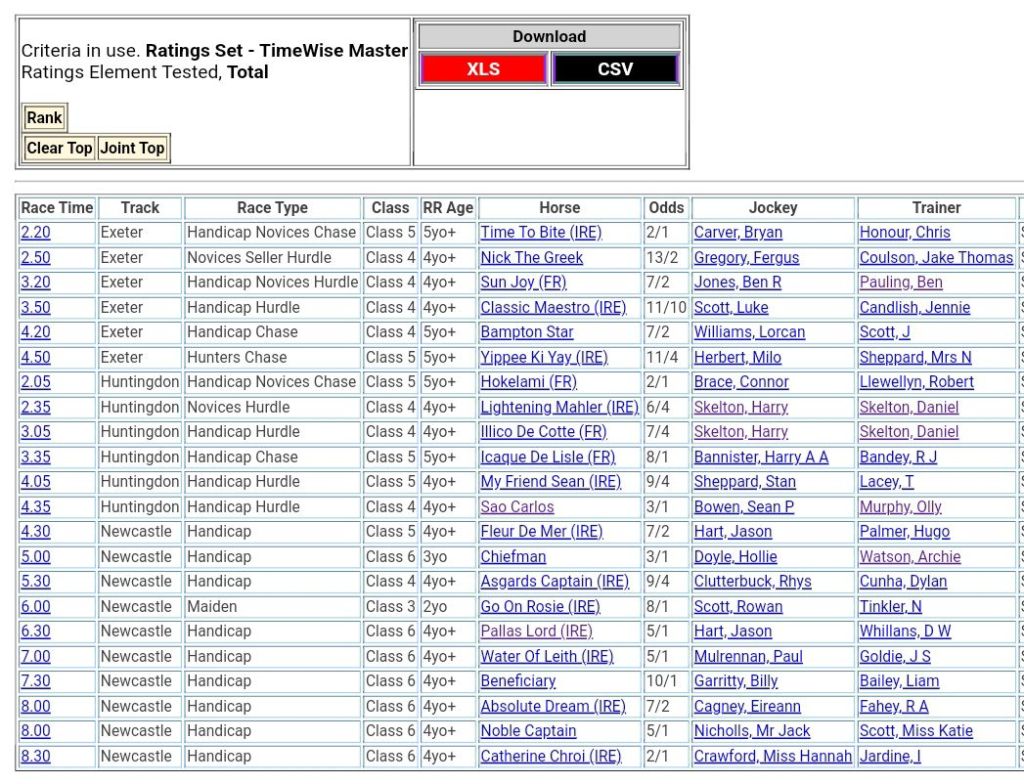The height and width of the screenshot is (784, 1024).
Task: Click the Horse column header
Action: 559,208
